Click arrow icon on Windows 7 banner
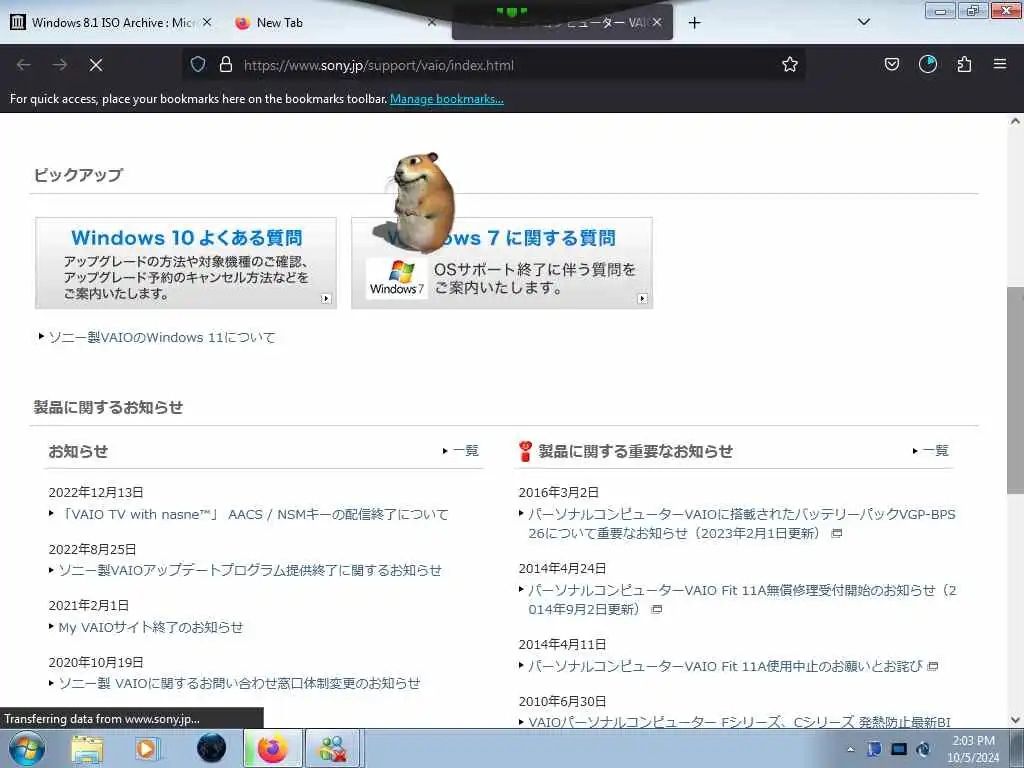The width and height of the screenshot is (1024, 768). coord(642,298)
